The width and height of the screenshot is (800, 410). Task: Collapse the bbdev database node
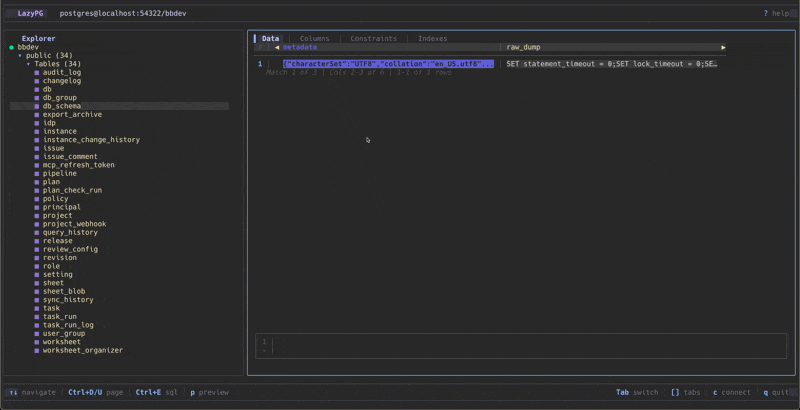(28, 47)
